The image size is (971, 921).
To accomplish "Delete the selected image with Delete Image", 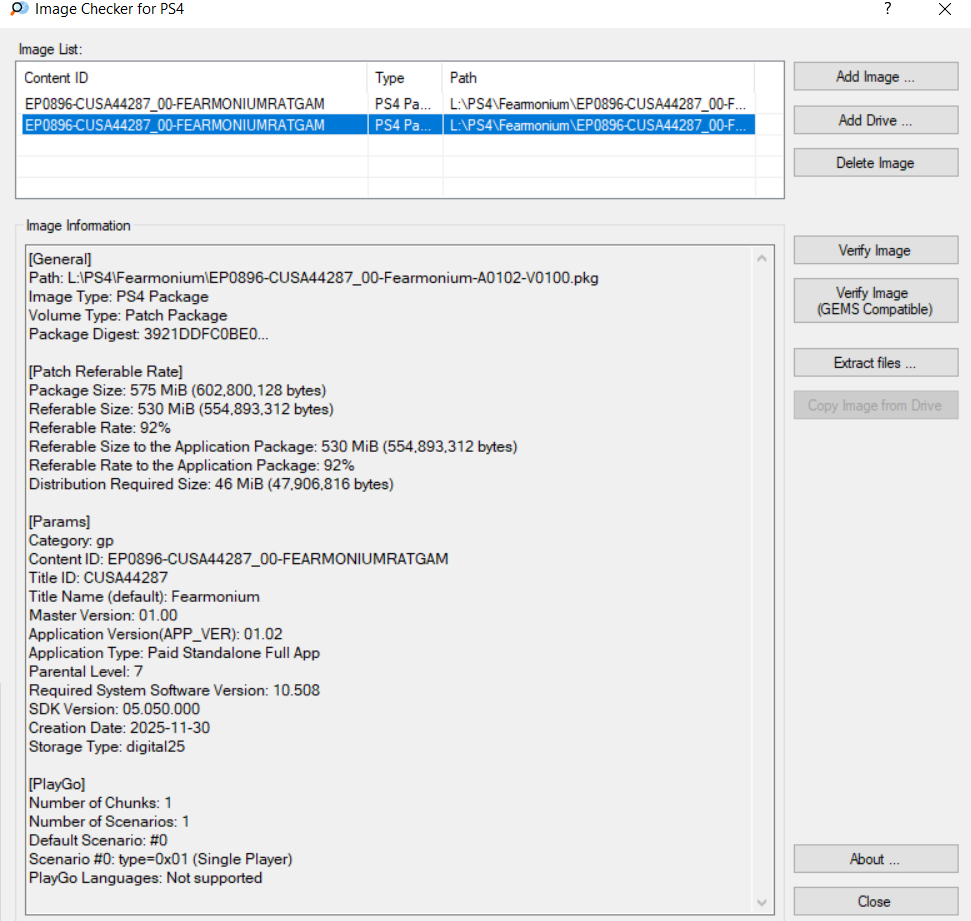I will (876, 163).
